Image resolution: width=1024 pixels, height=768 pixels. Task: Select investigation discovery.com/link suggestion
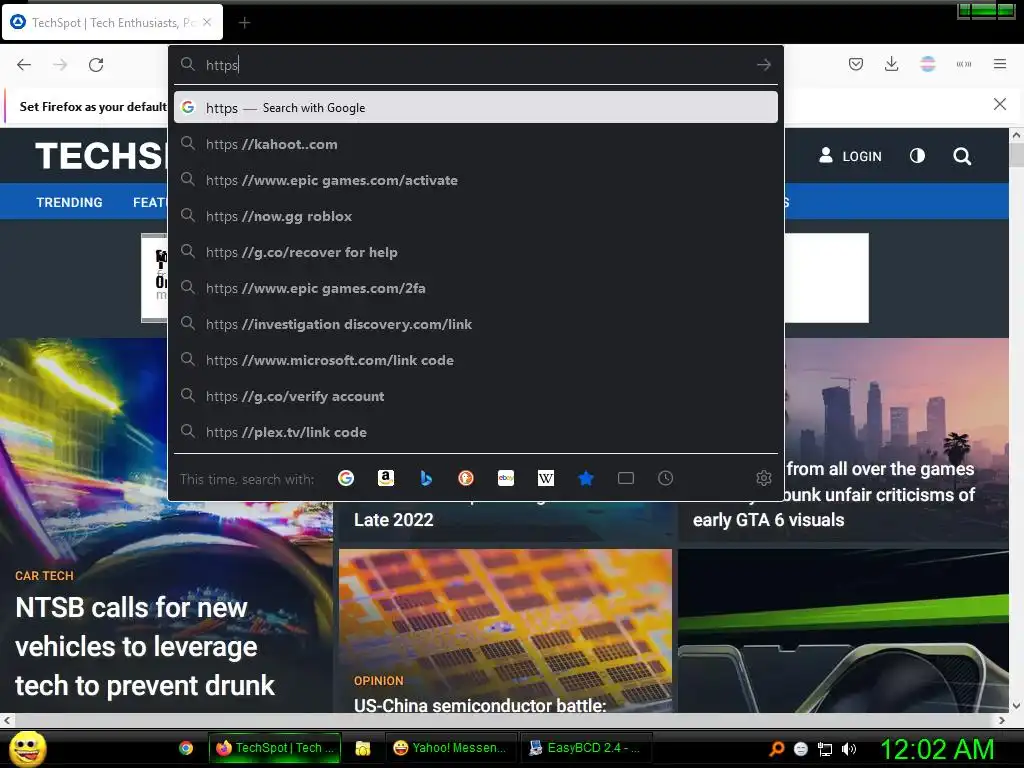click(x=476, y=323)
